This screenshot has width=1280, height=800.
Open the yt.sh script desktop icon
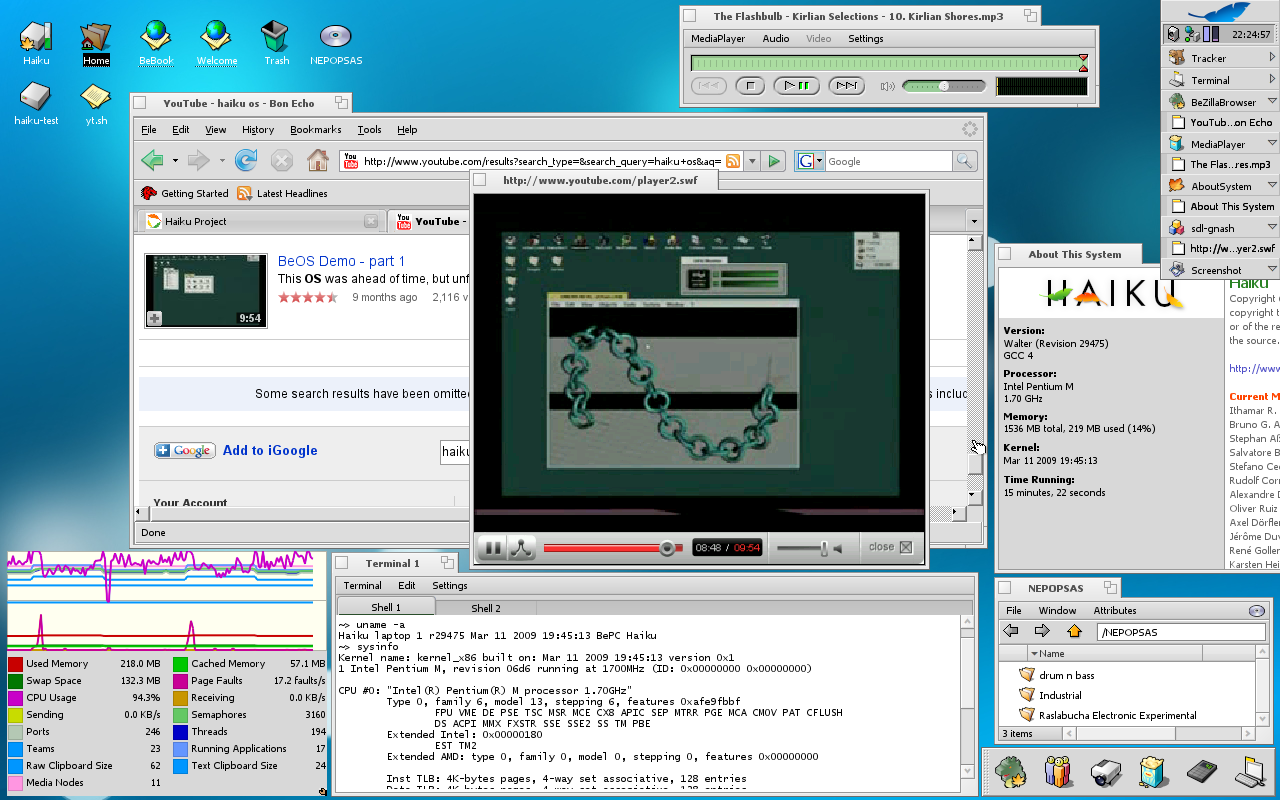click(96, 97)
